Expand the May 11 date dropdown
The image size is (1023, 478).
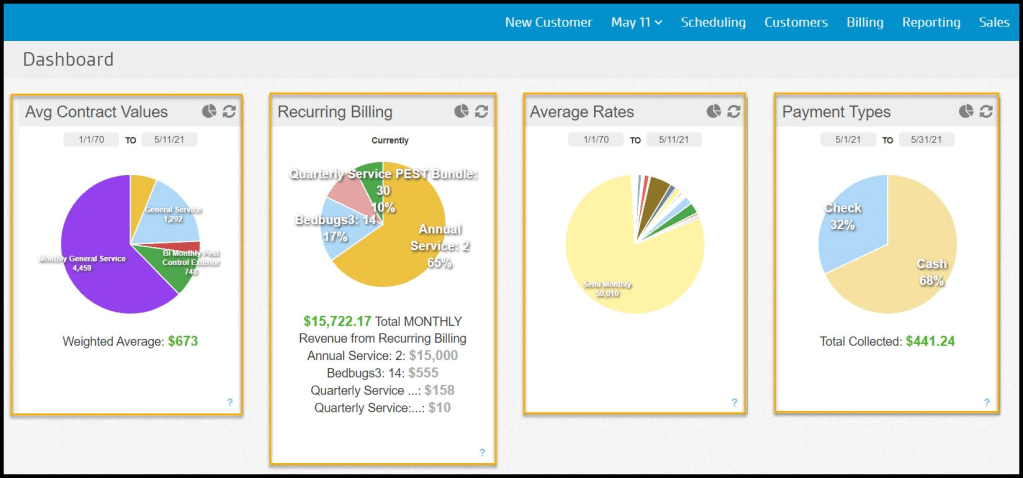point(636,22)
